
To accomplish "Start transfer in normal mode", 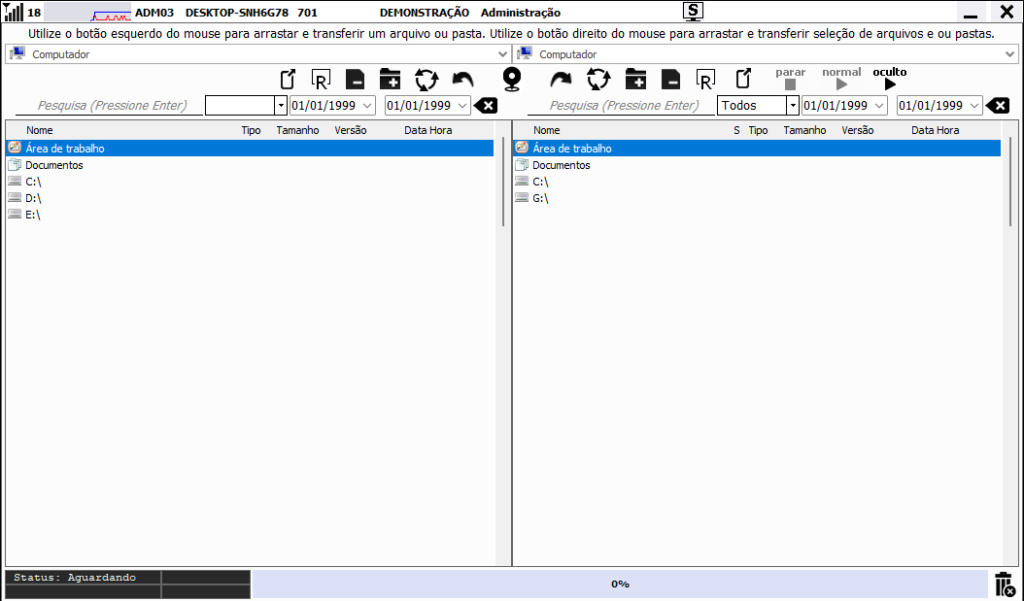I will click(841, 78).
